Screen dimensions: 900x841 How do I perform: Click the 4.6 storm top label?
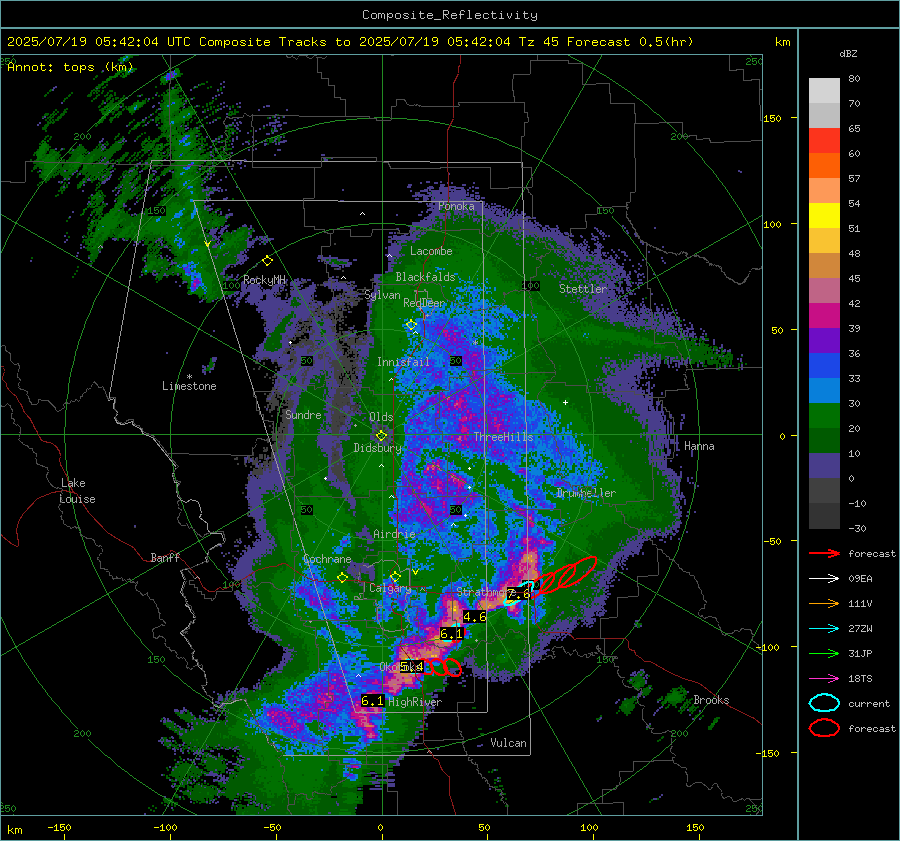[475, 617]
